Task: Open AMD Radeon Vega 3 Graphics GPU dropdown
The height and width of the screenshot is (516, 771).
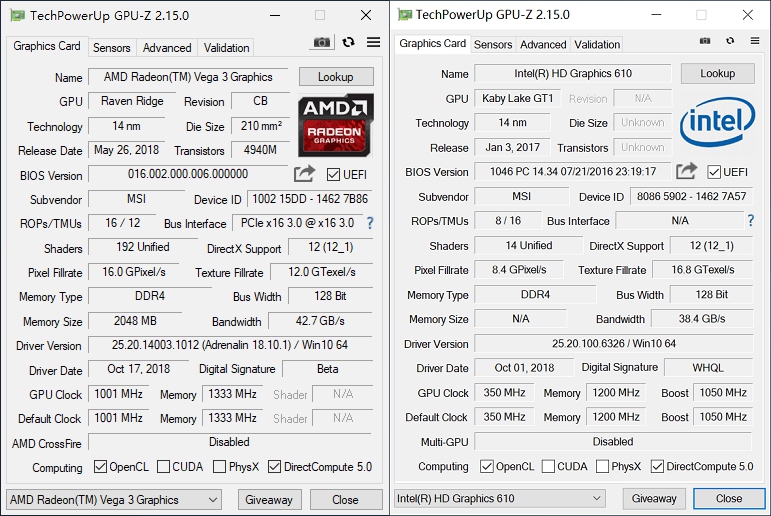Action: click(114, 500)
